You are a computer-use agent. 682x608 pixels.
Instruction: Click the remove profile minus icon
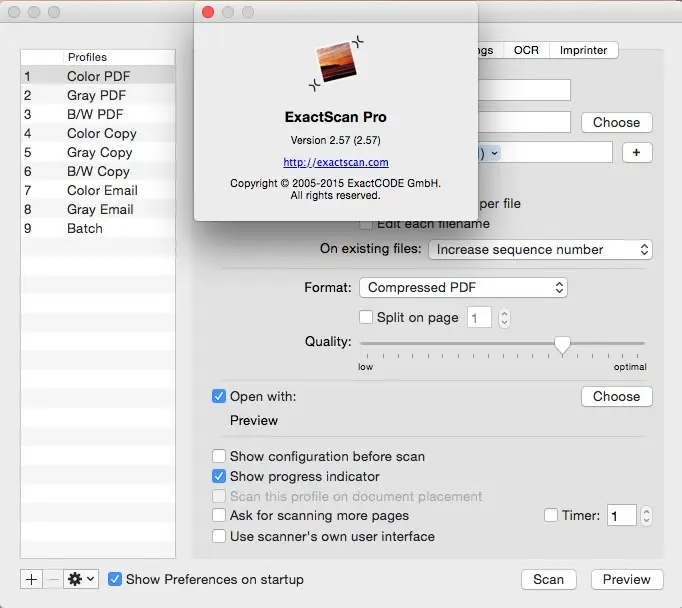(x=53, y=579)
